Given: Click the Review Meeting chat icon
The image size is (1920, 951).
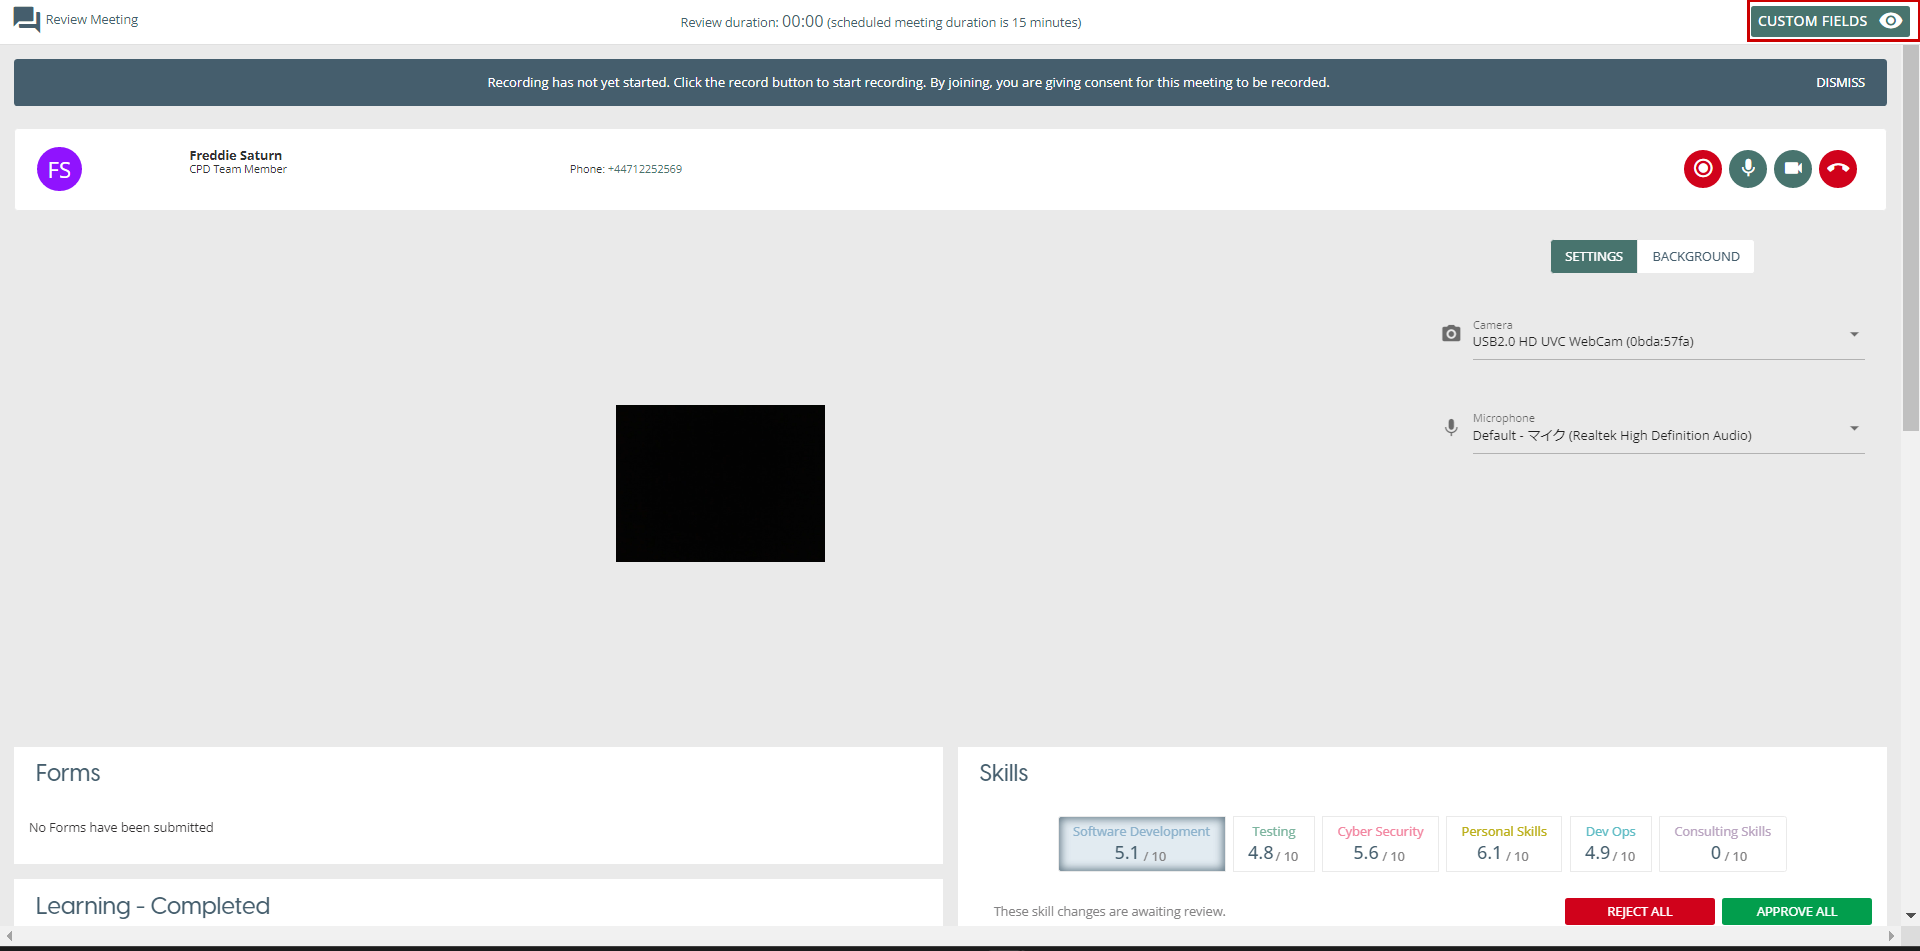Looking at the screenshot, I should pos(27,20).
